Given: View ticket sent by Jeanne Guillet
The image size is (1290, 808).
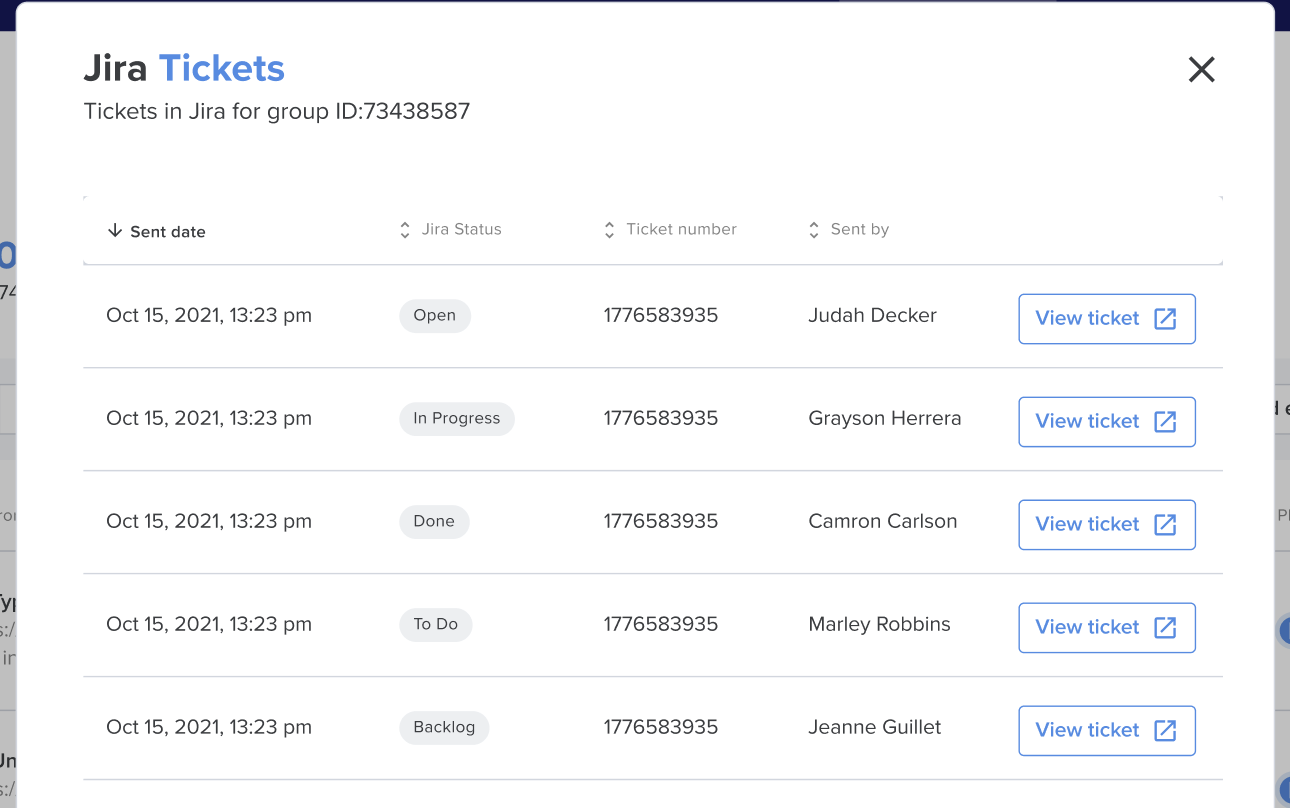Looking at the screenshot, I should 1107,730.
